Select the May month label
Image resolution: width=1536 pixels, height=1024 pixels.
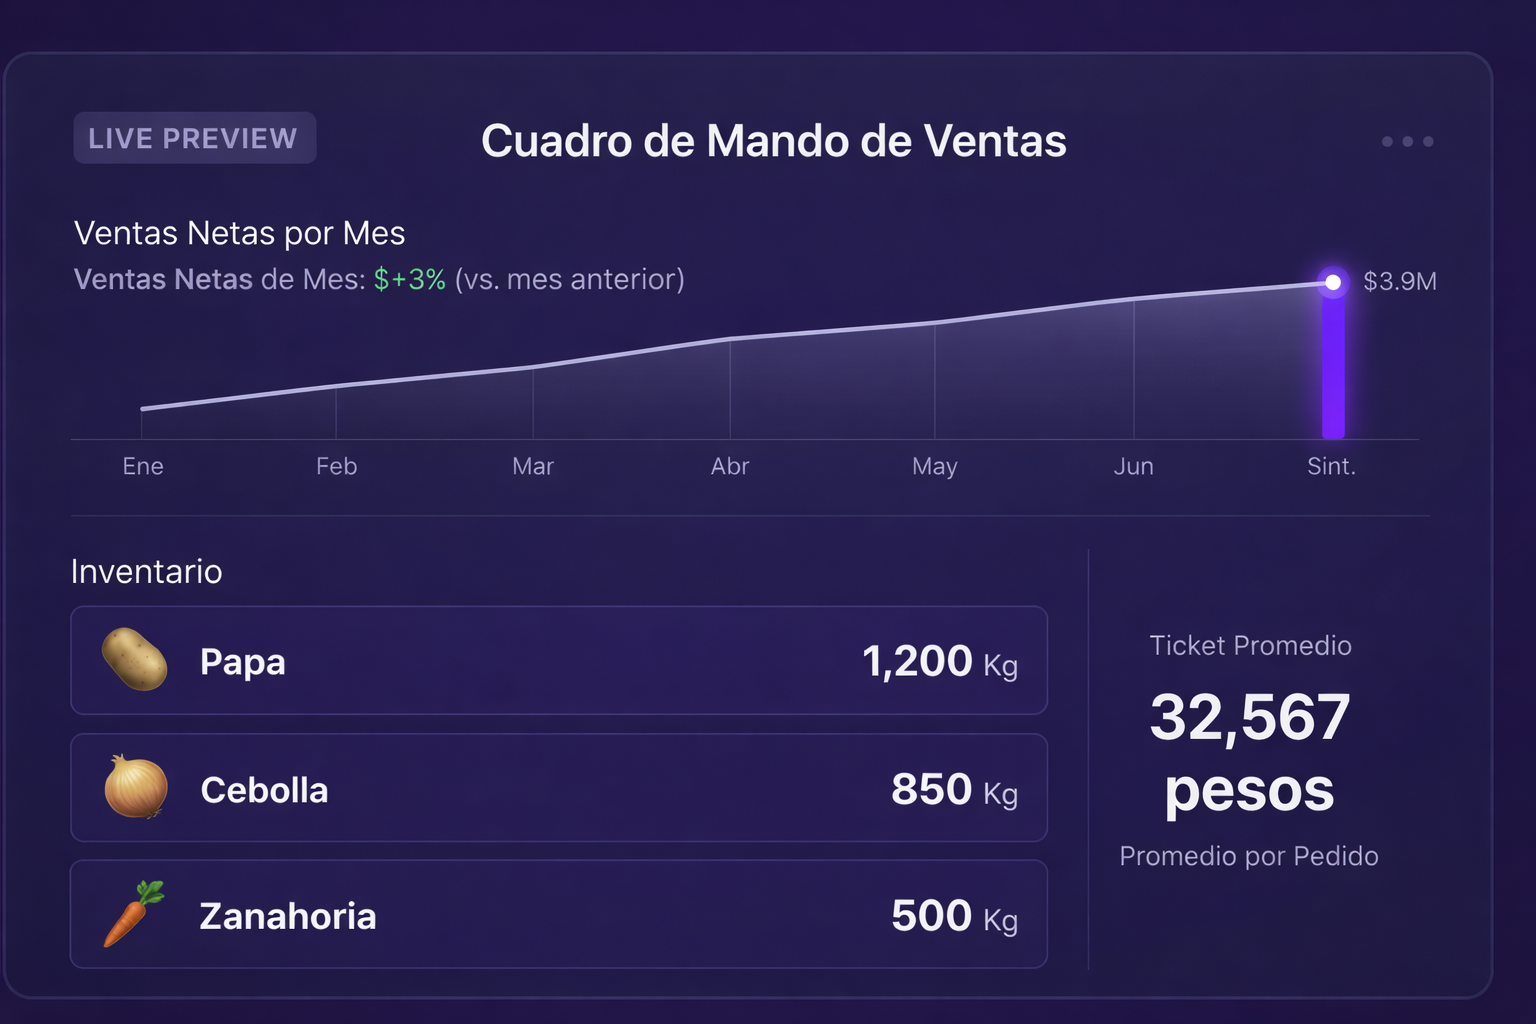935,467
